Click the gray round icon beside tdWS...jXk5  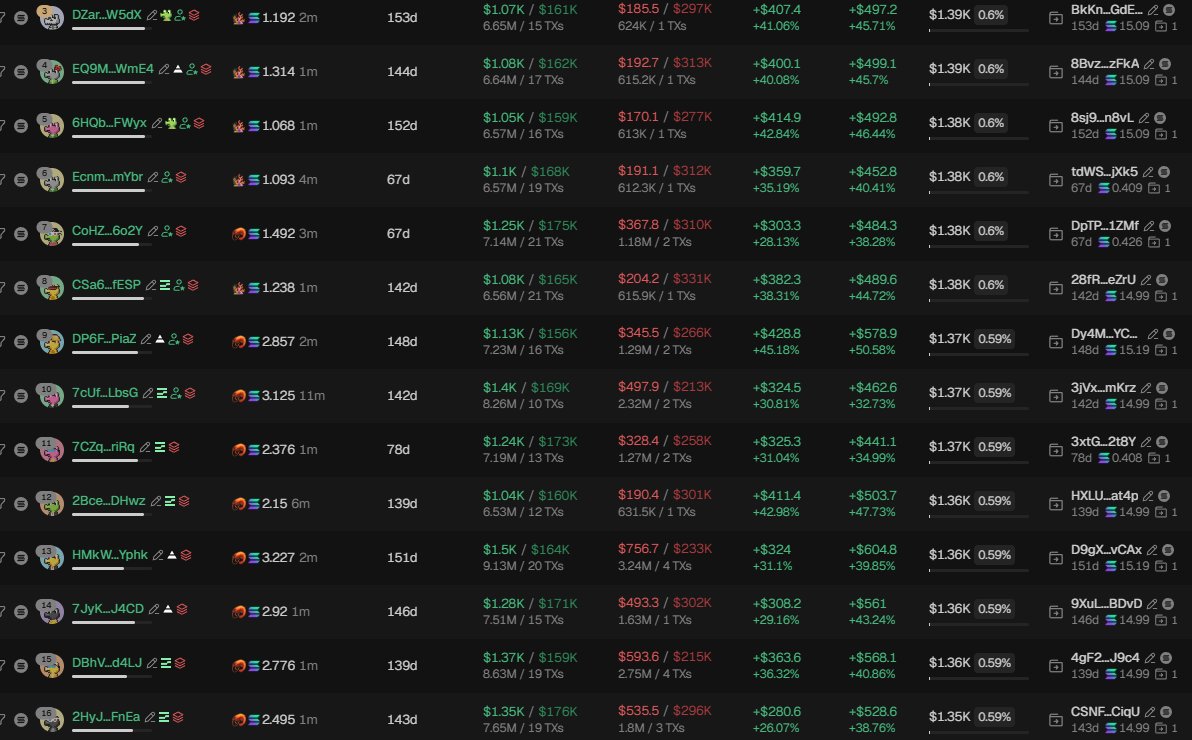[1164, 172]
